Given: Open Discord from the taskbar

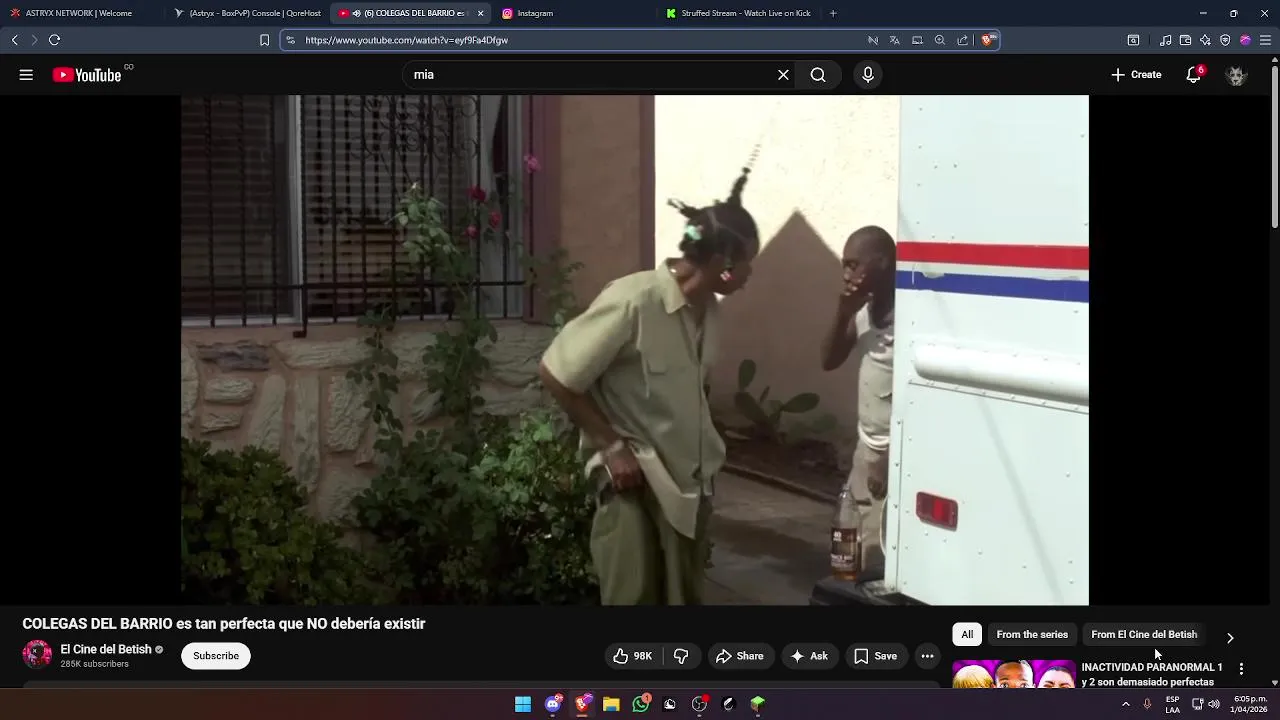Looking at the screenshot, I should point(553,704).
